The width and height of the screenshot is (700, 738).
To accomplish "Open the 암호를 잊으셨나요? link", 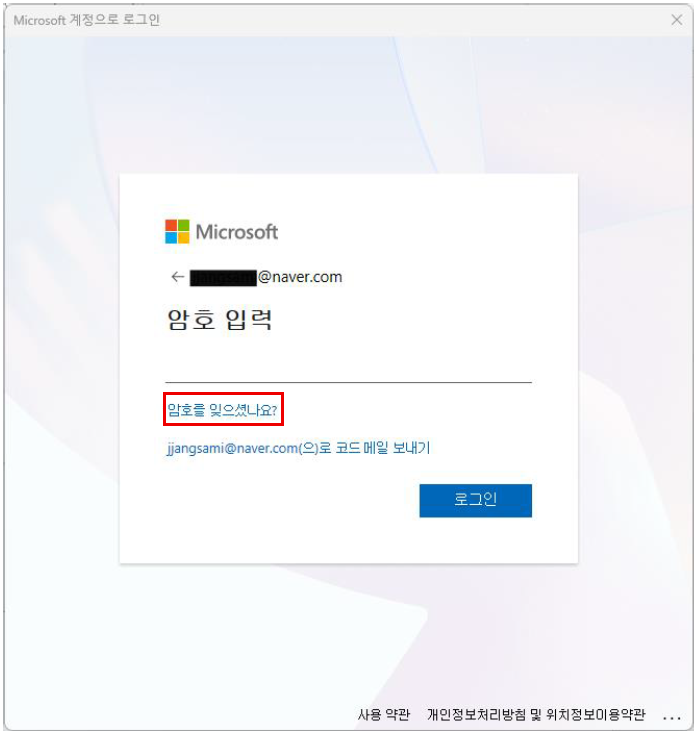I will 223,410.
